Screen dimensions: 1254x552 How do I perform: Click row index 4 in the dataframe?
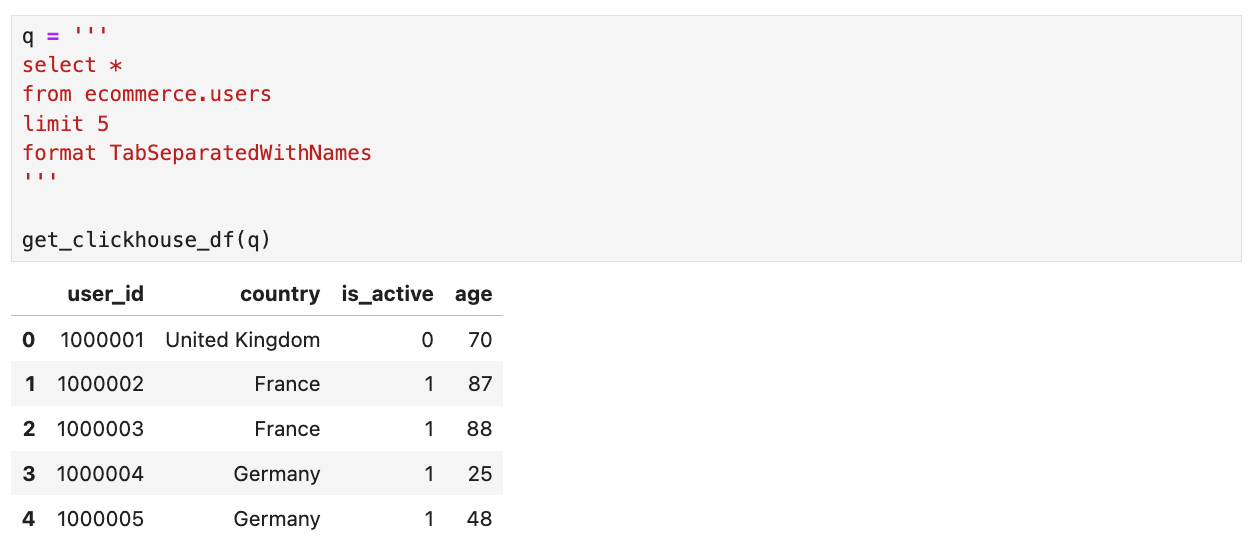pyautogui.click(x=29, y=519)
